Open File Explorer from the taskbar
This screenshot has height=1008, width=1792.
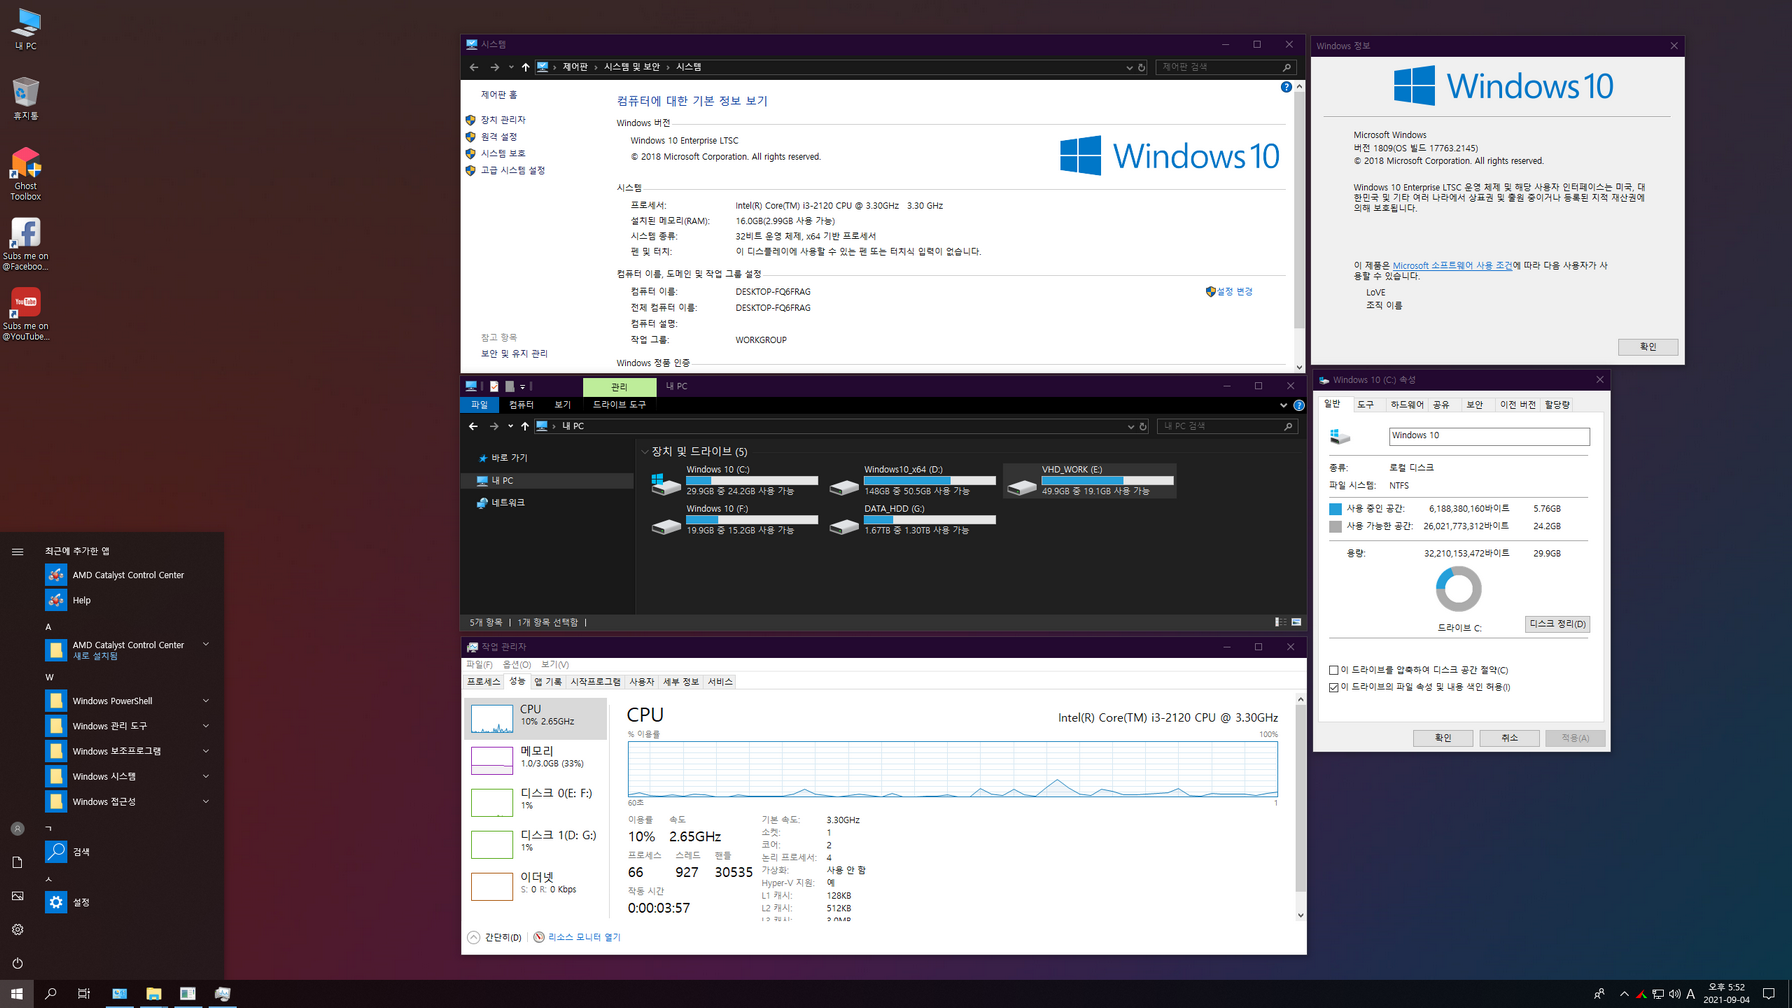point(153,993)
